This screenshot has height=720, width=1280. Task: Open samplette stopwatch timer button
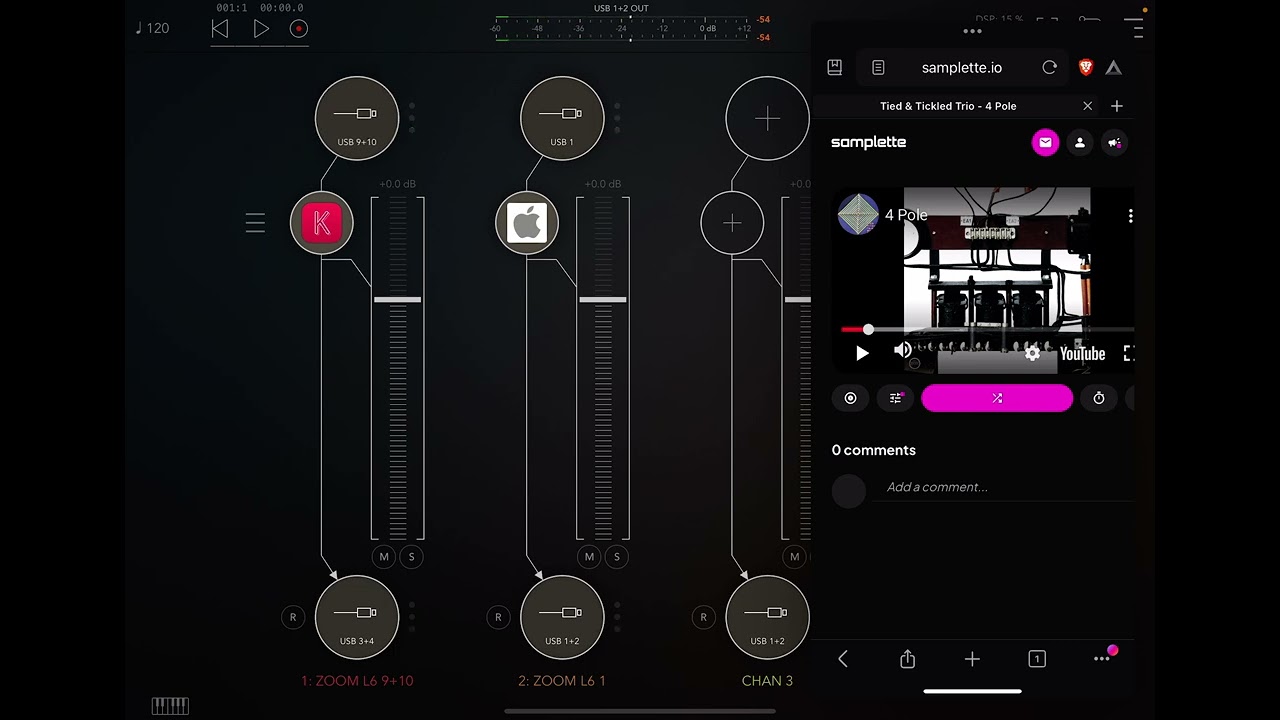coord(1099,398)
